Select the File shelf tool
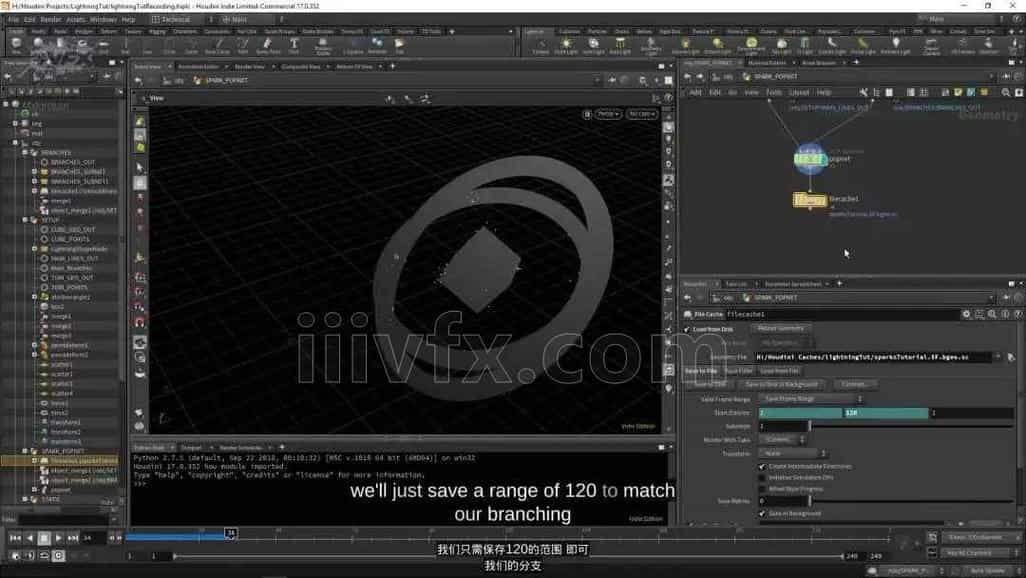The image size is (1026, 578). [399, 45]
